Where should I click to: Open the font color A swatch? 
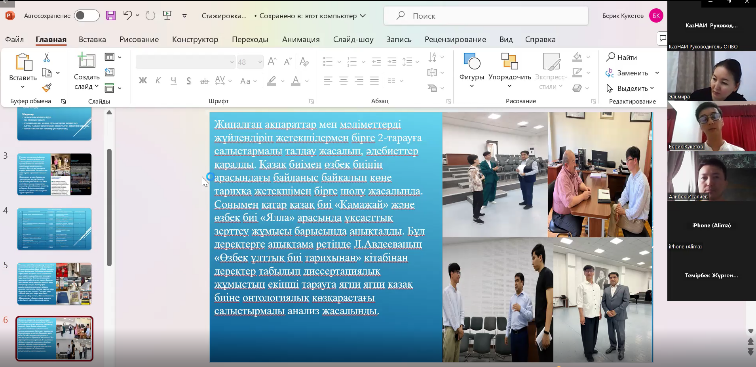(x=295, y=81)
